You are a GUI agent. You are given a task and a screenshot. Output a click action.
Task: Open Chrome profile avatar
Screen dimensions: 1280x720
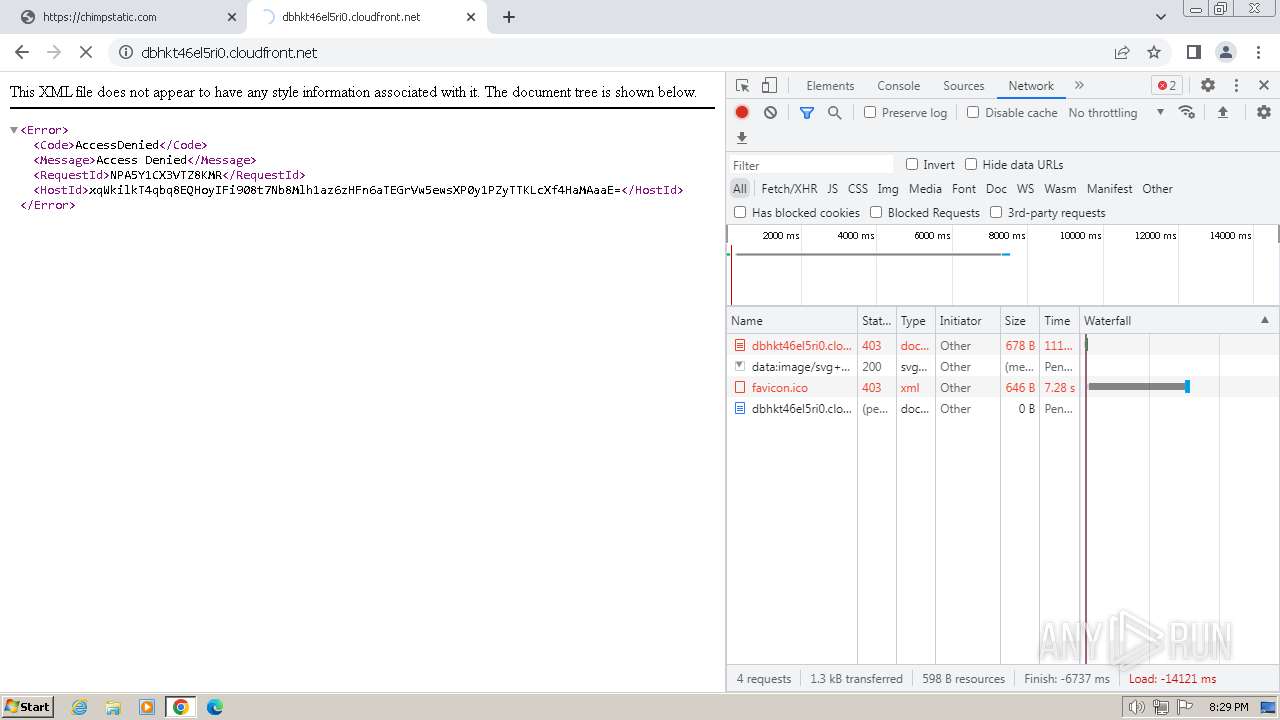[1225, 52]
